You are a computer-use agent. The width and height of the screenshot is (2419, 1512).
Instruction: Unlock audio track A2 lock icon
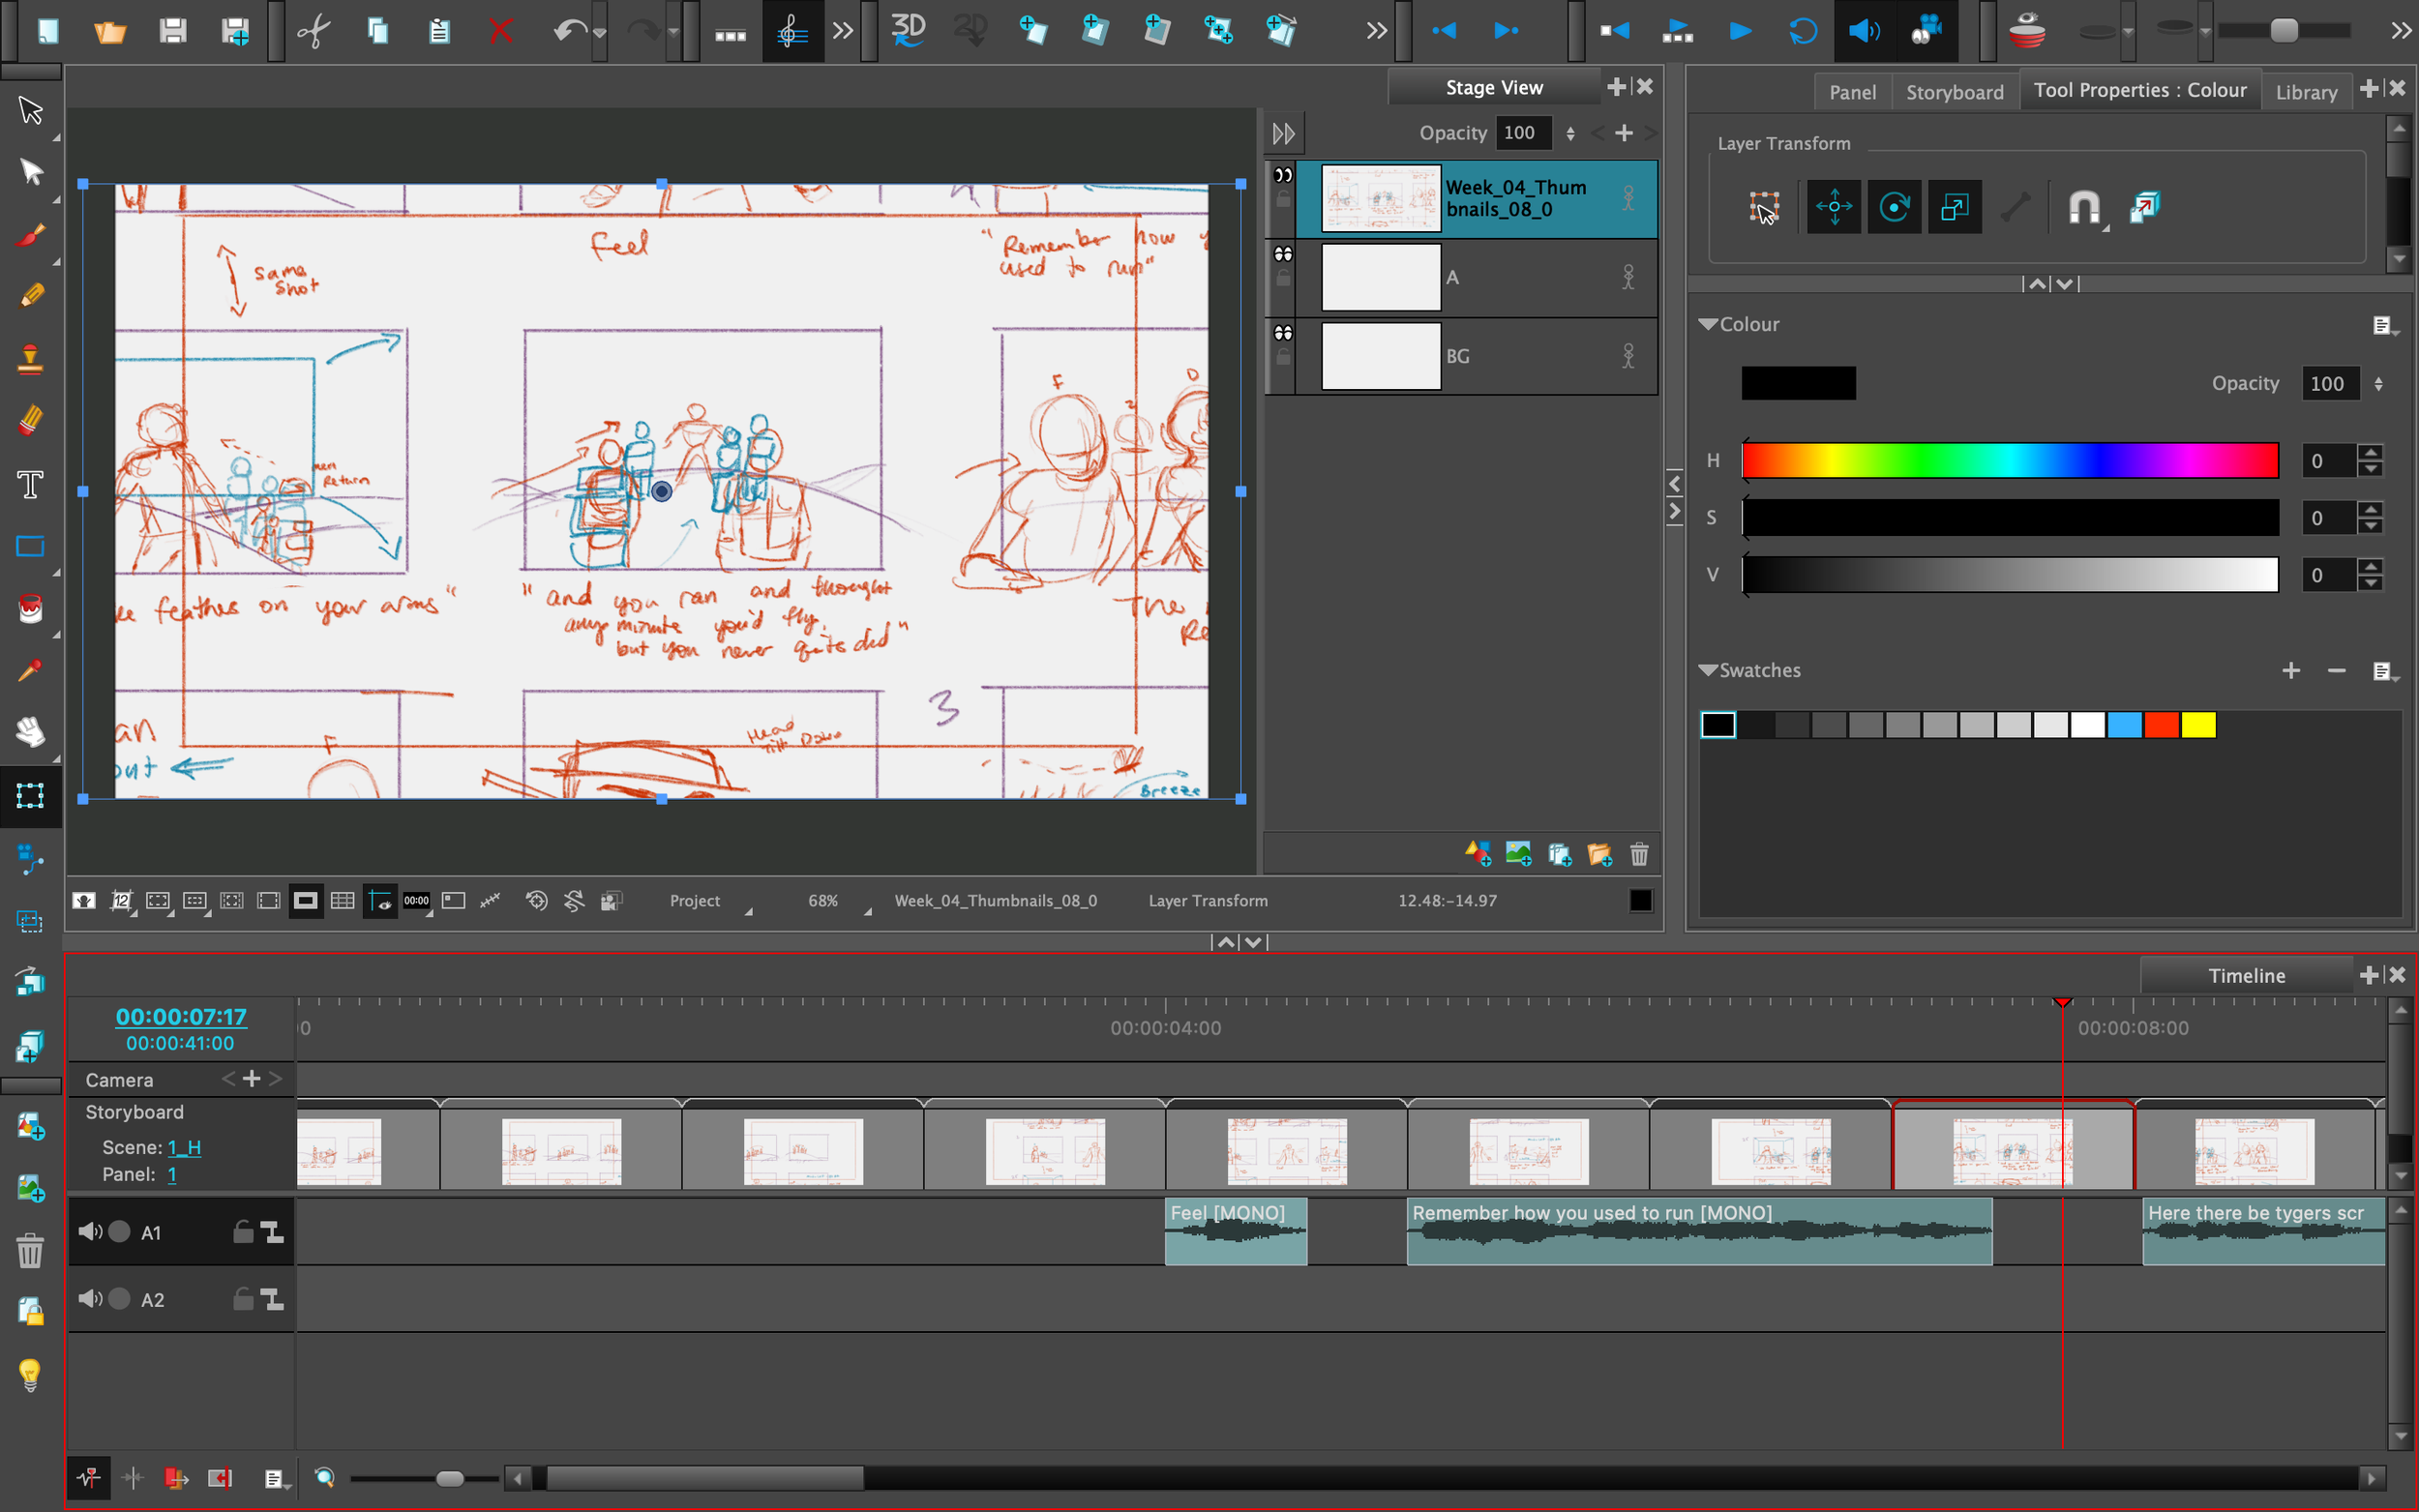pos(242,1299)
